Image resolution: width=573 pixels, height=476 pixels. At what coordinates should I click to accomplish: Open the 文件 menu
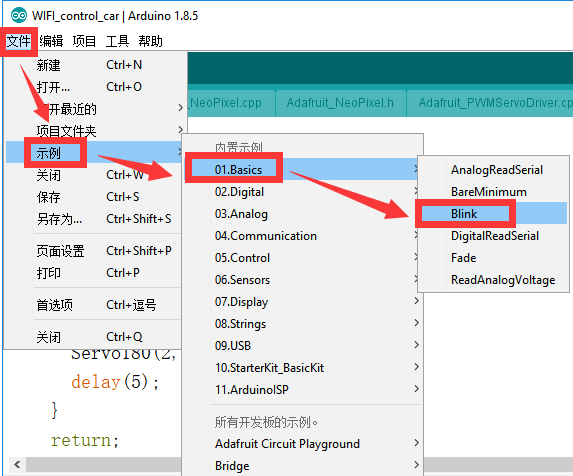[x=18, y=41]
